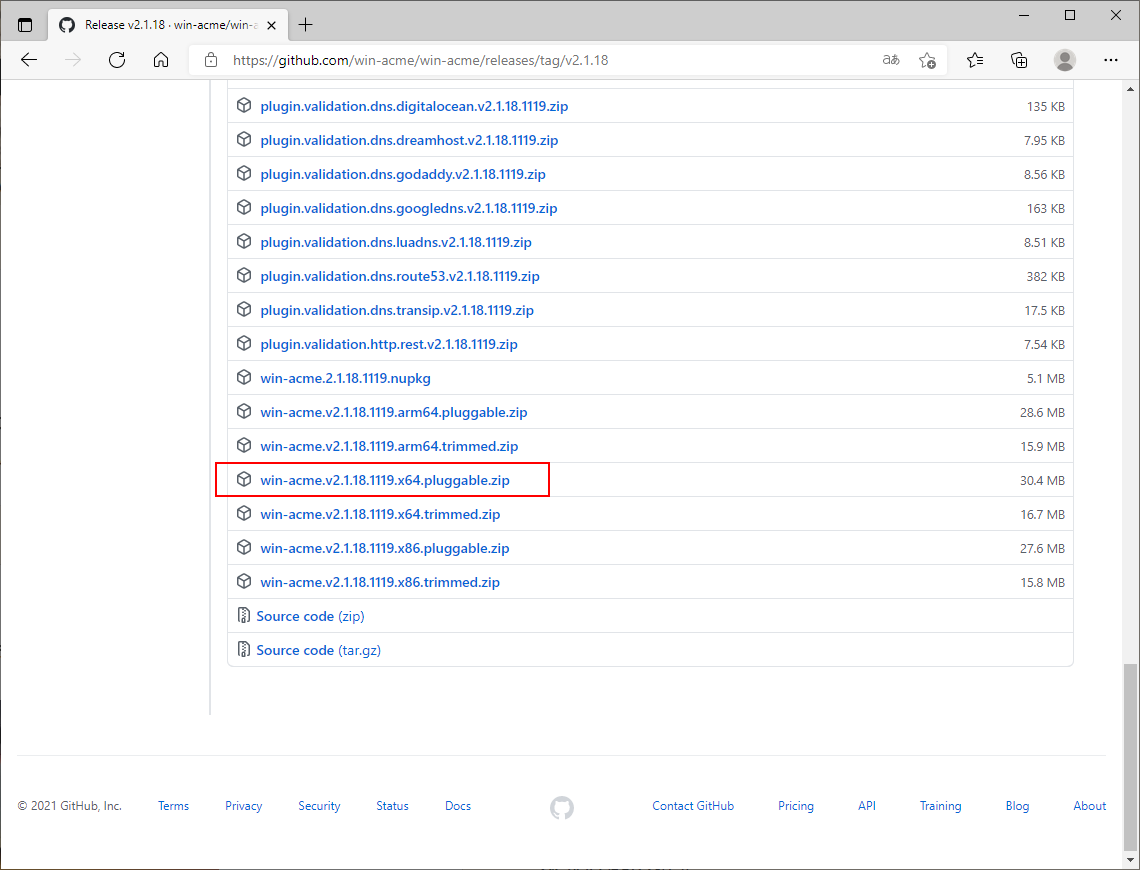Open the Docs footer link
This screenshot has width=1140, height=870.
pos(458,806)
